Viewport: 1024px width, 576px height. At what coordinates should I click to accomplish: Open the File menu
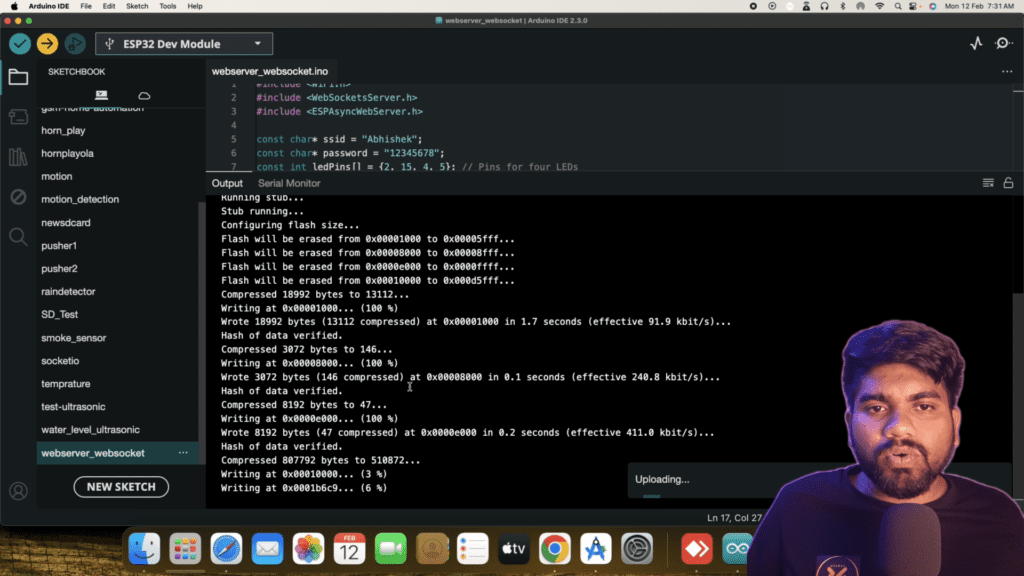(86, 6)
